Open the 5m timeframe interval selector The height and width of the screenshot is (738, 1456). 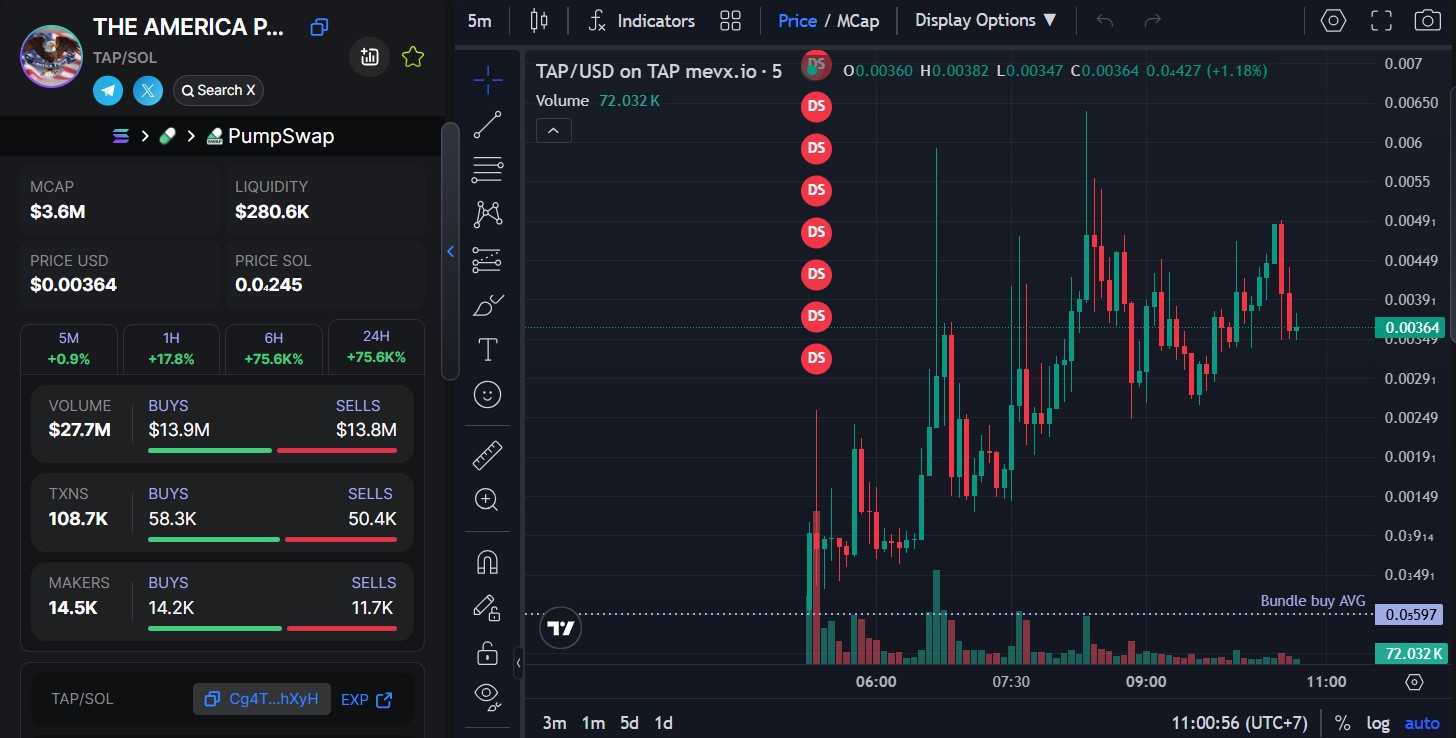[x=480, y=20]
